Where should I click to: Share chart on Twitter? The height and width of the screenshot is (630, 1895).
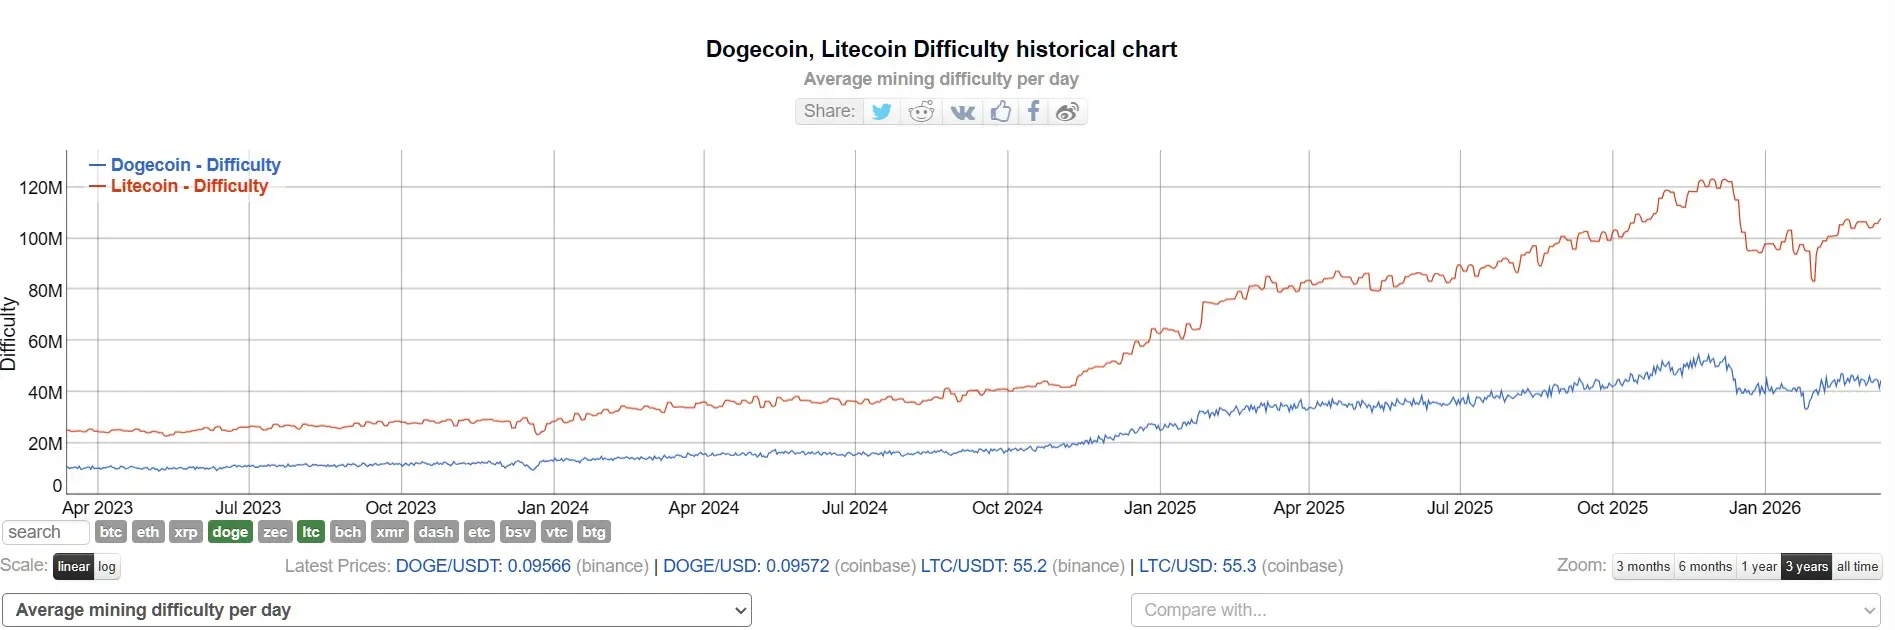point(881,111)
